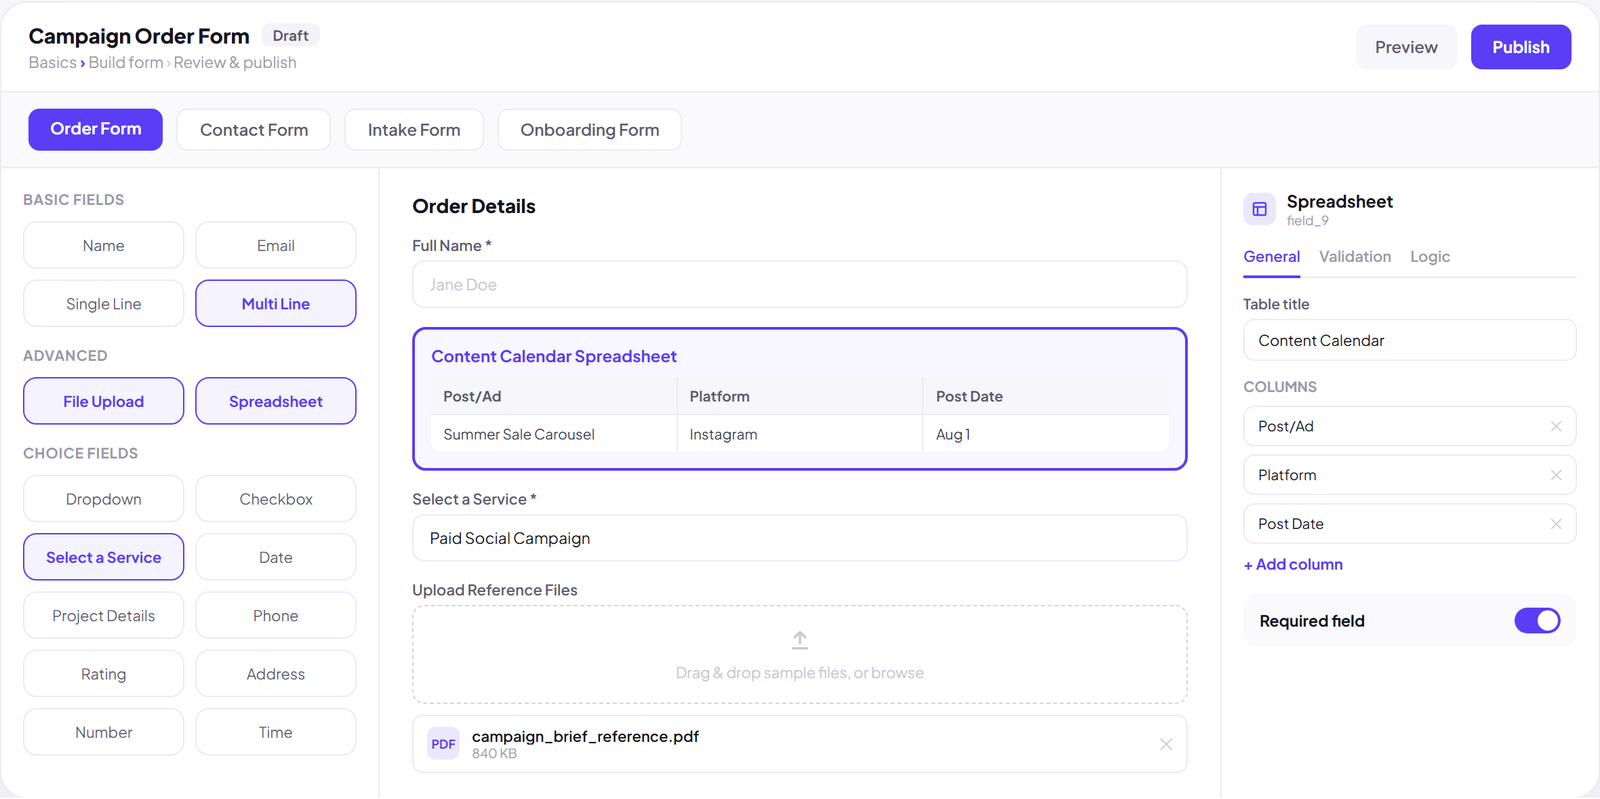Add an Email field from basic fields
This screenshot has height=799, width=1600.
pos(276,245)
